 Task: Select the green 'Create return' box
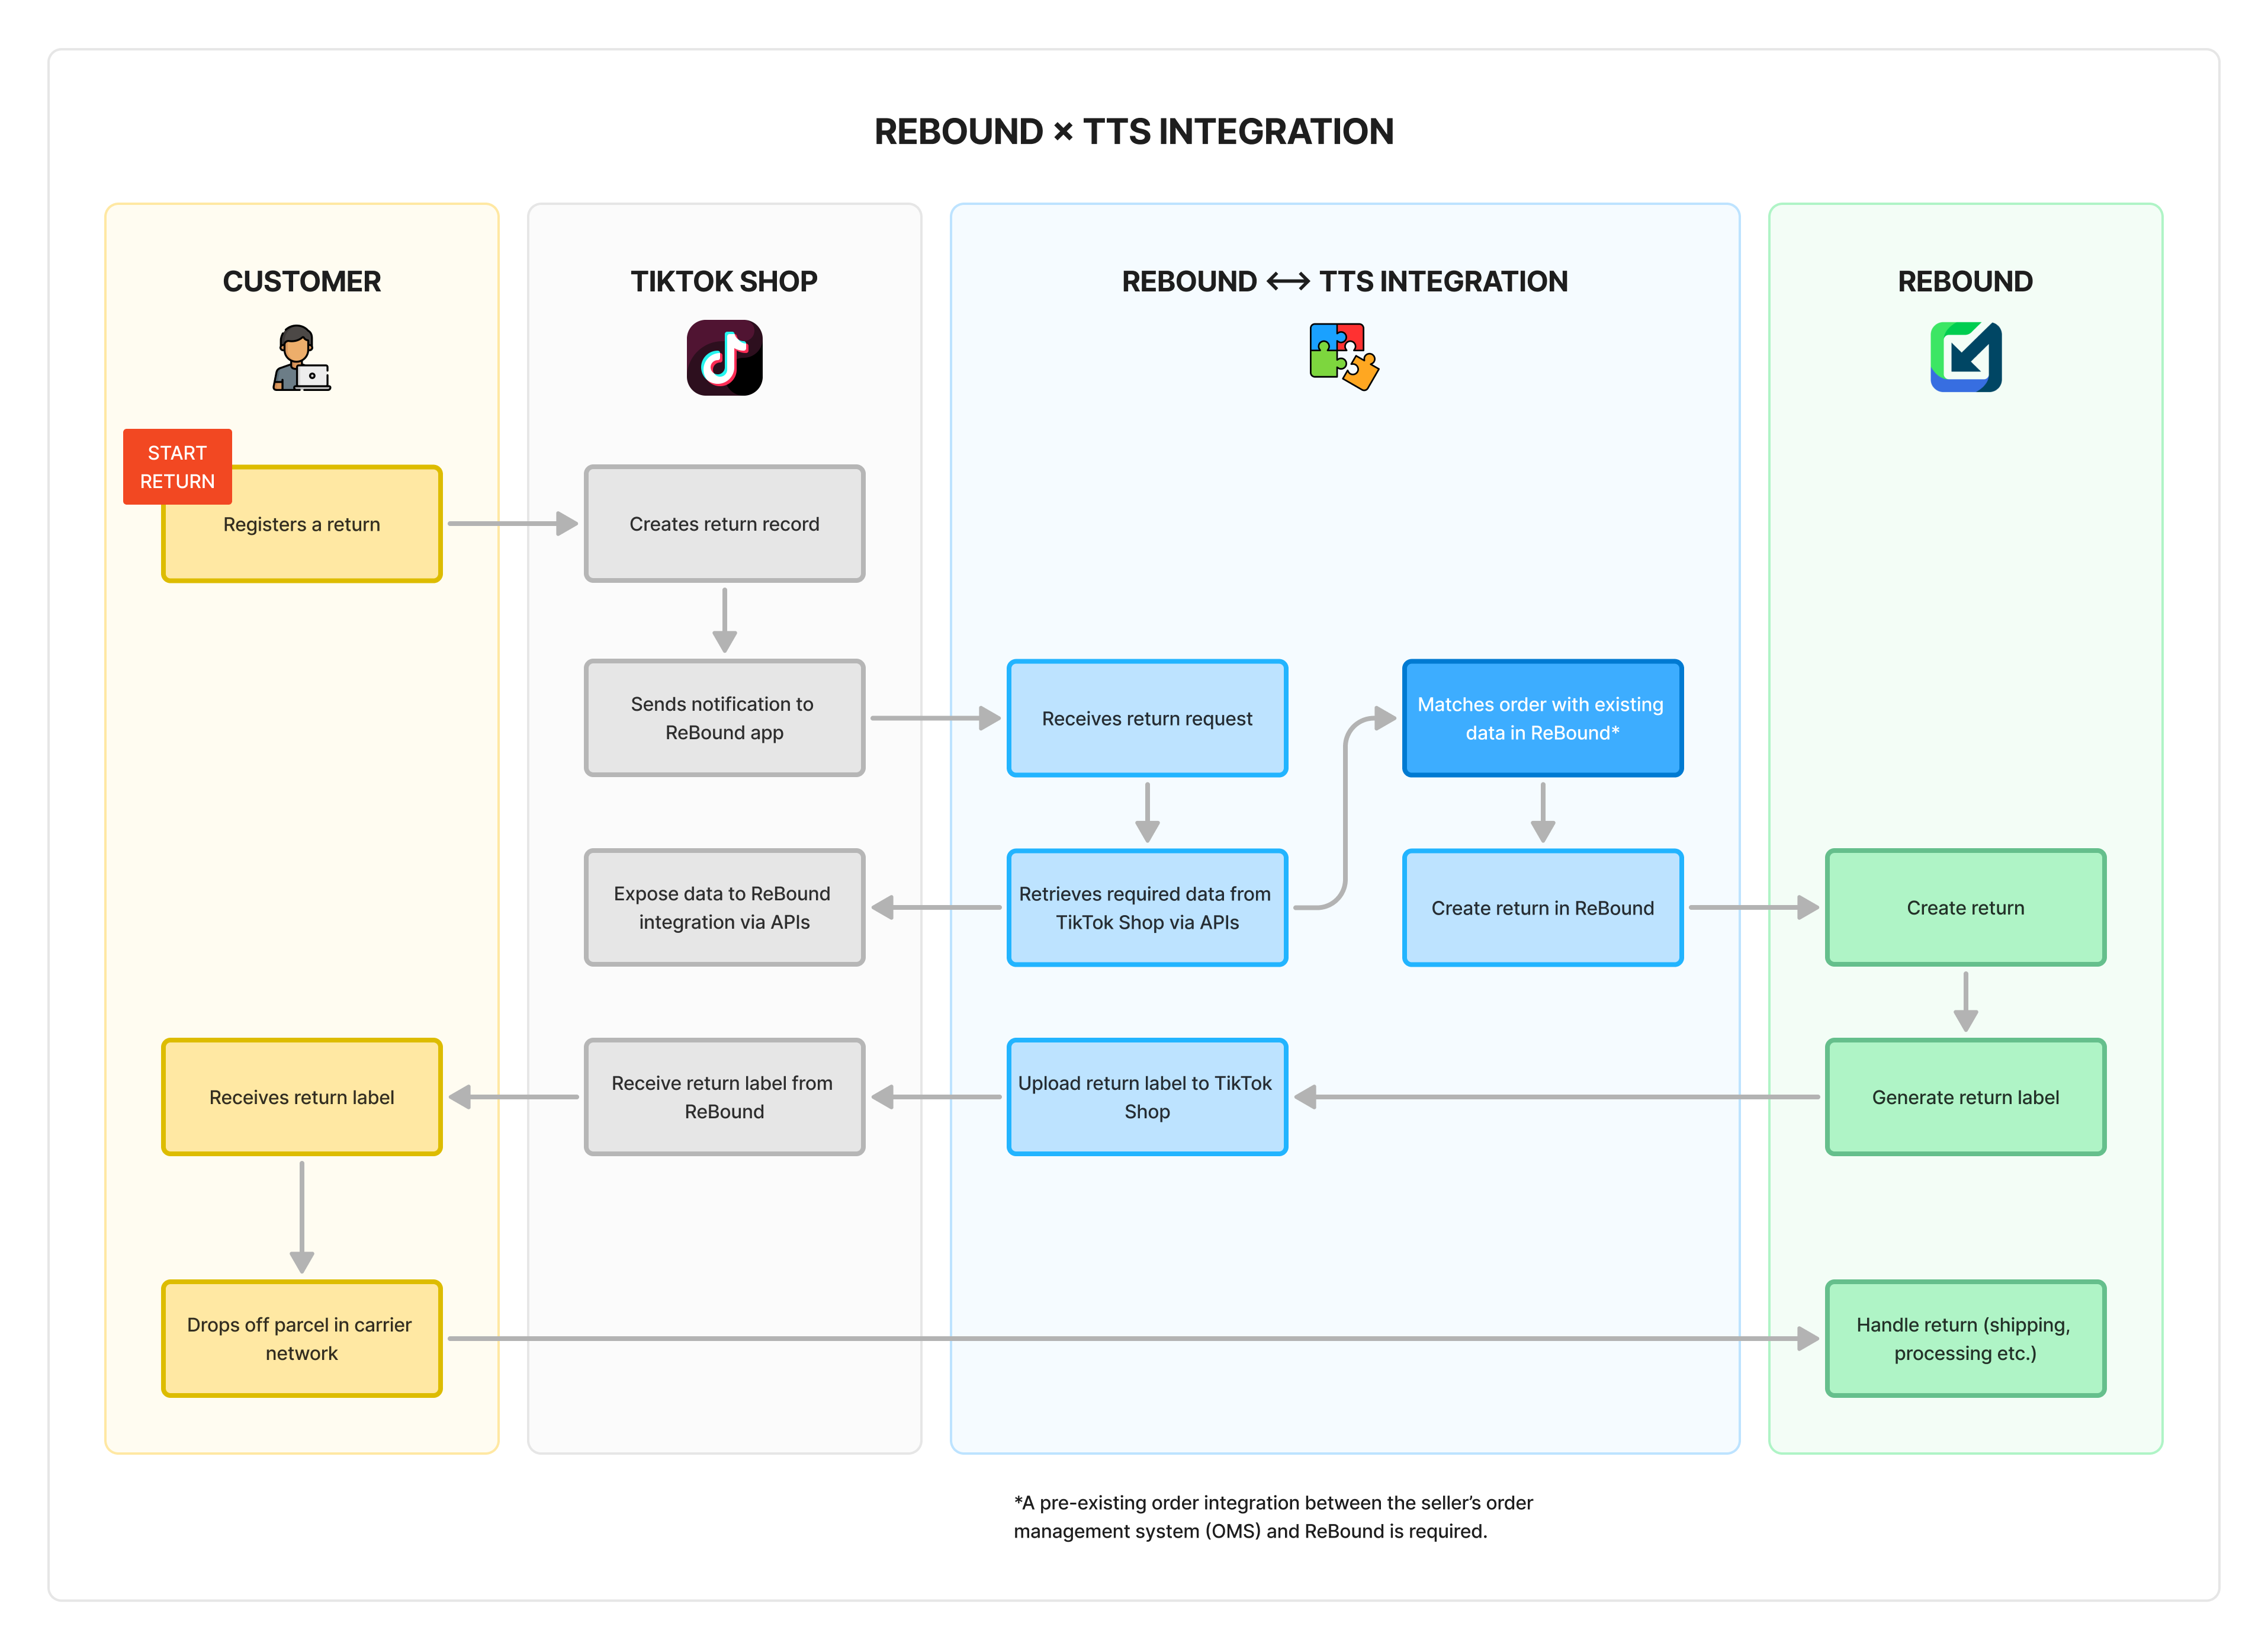(1965, 908)
